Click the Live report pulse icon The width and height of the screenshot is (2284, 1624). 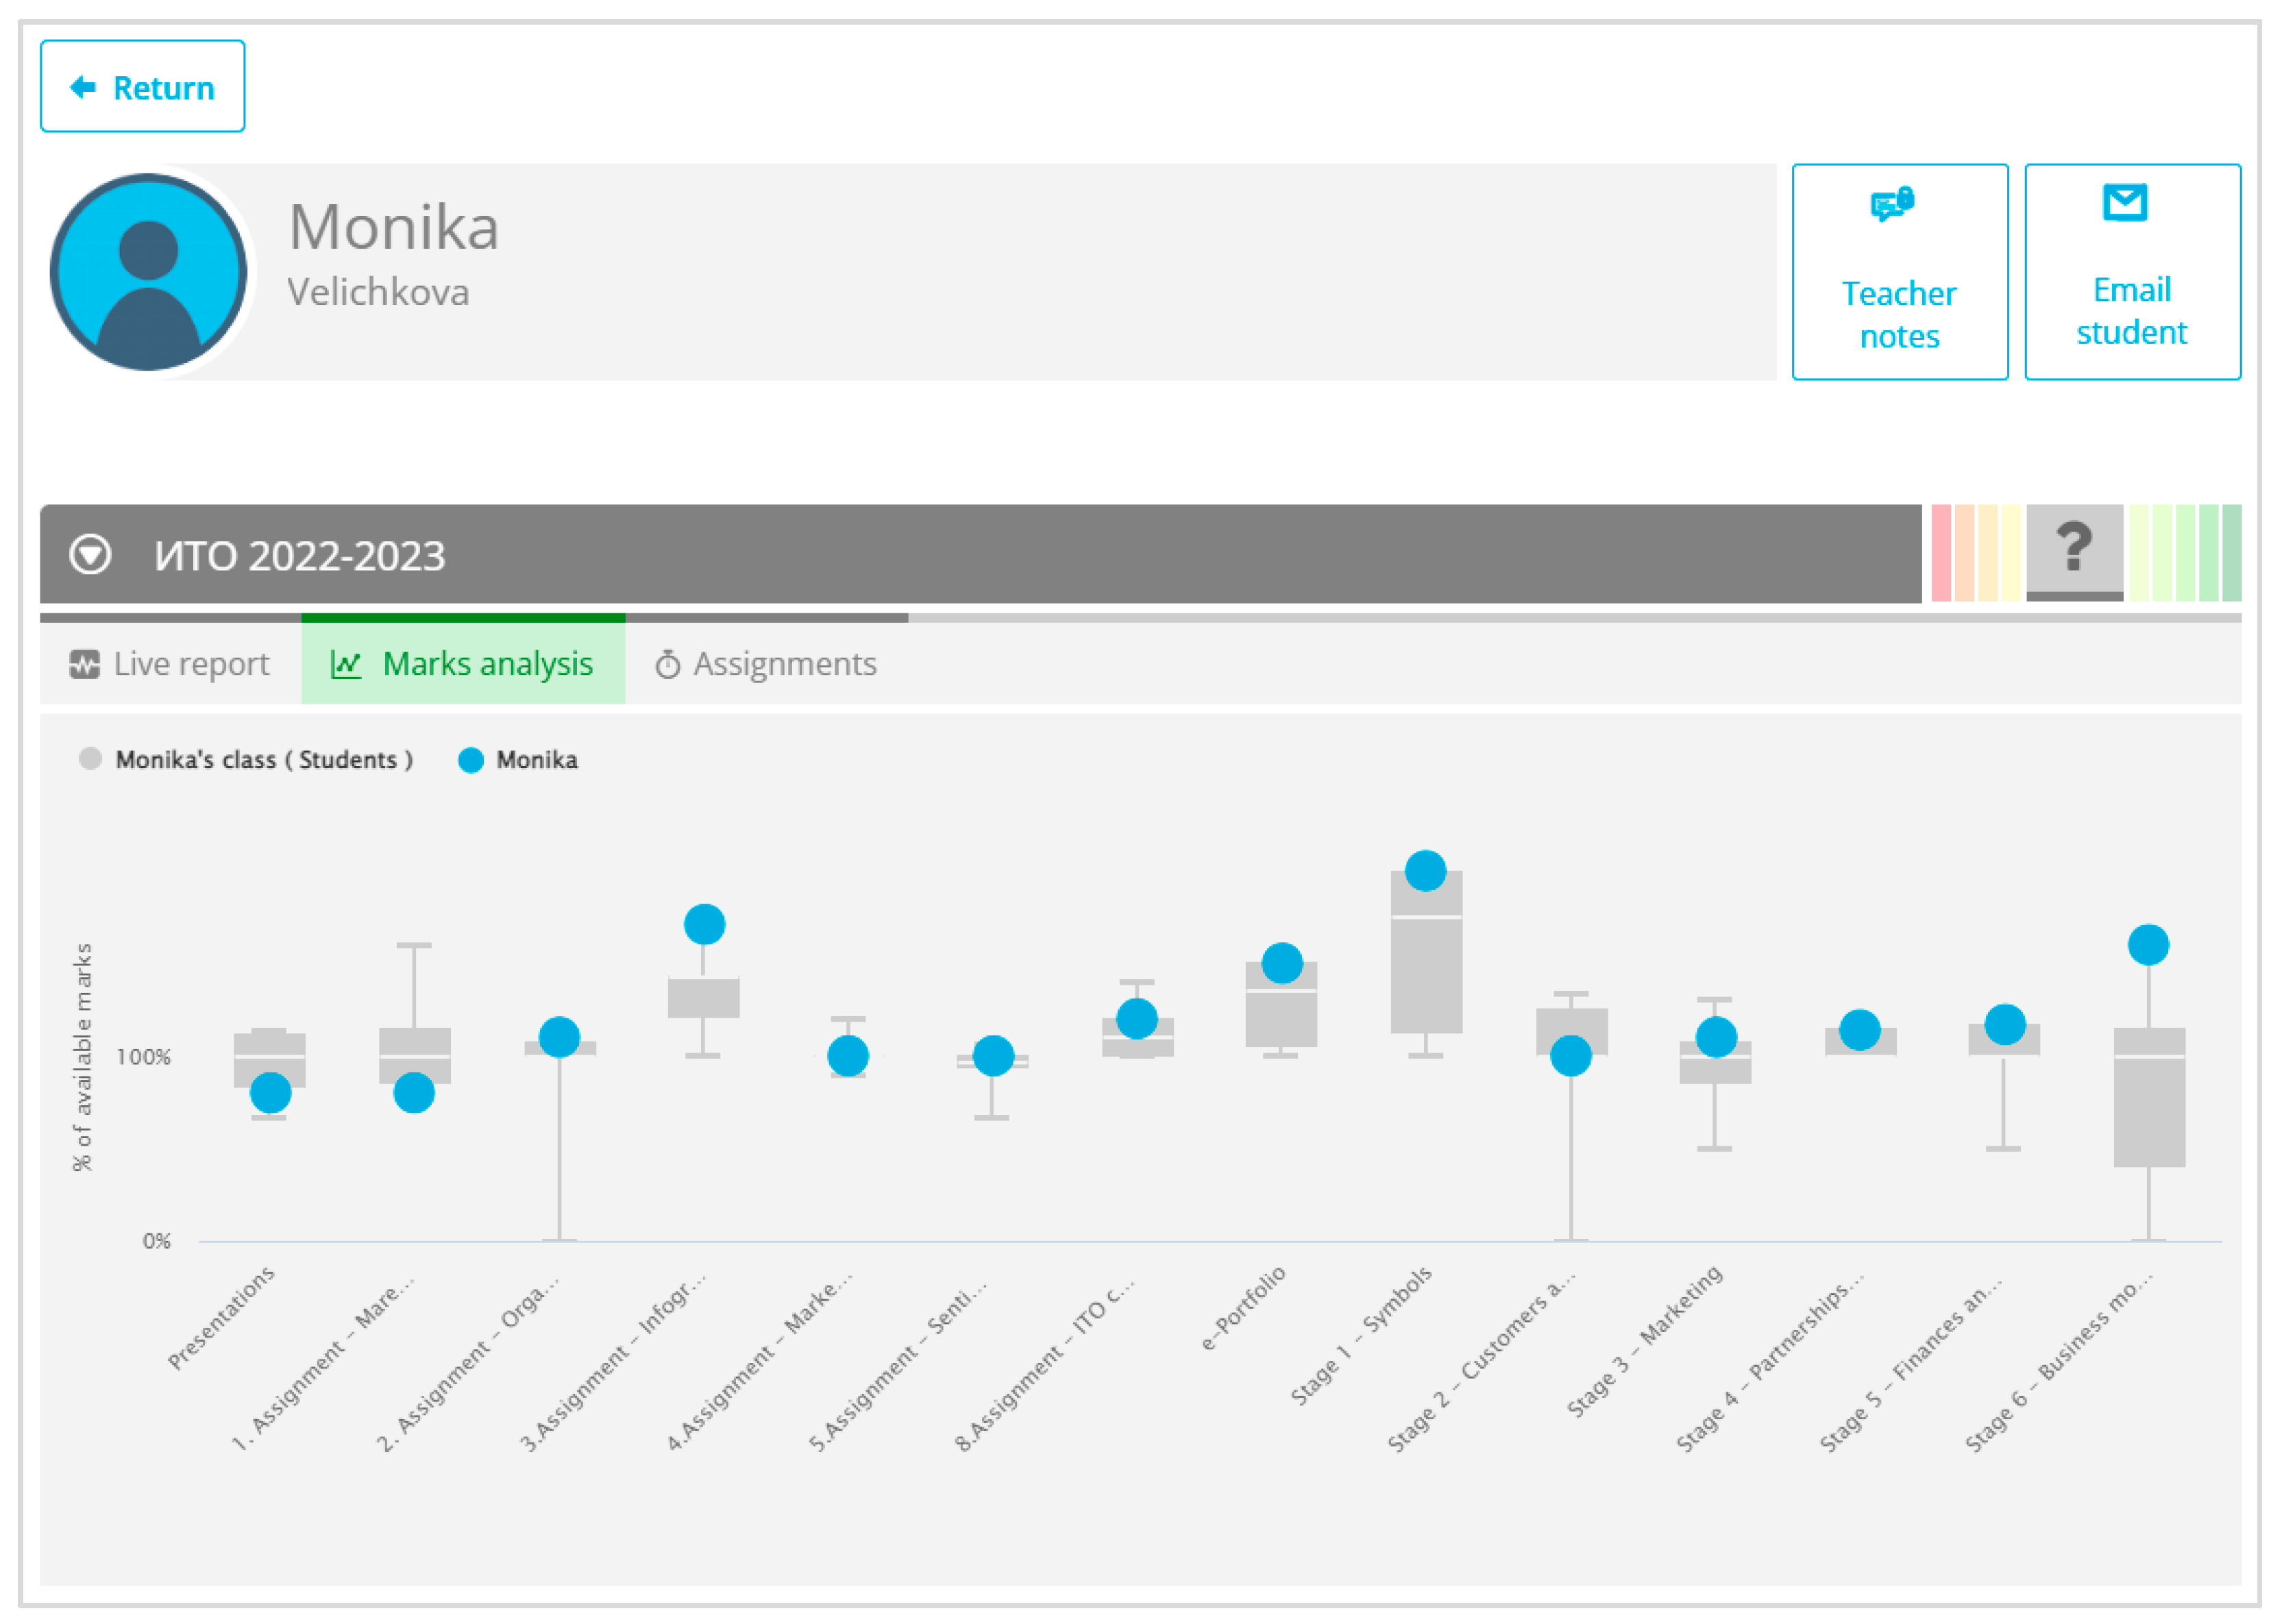coord(85,664)
